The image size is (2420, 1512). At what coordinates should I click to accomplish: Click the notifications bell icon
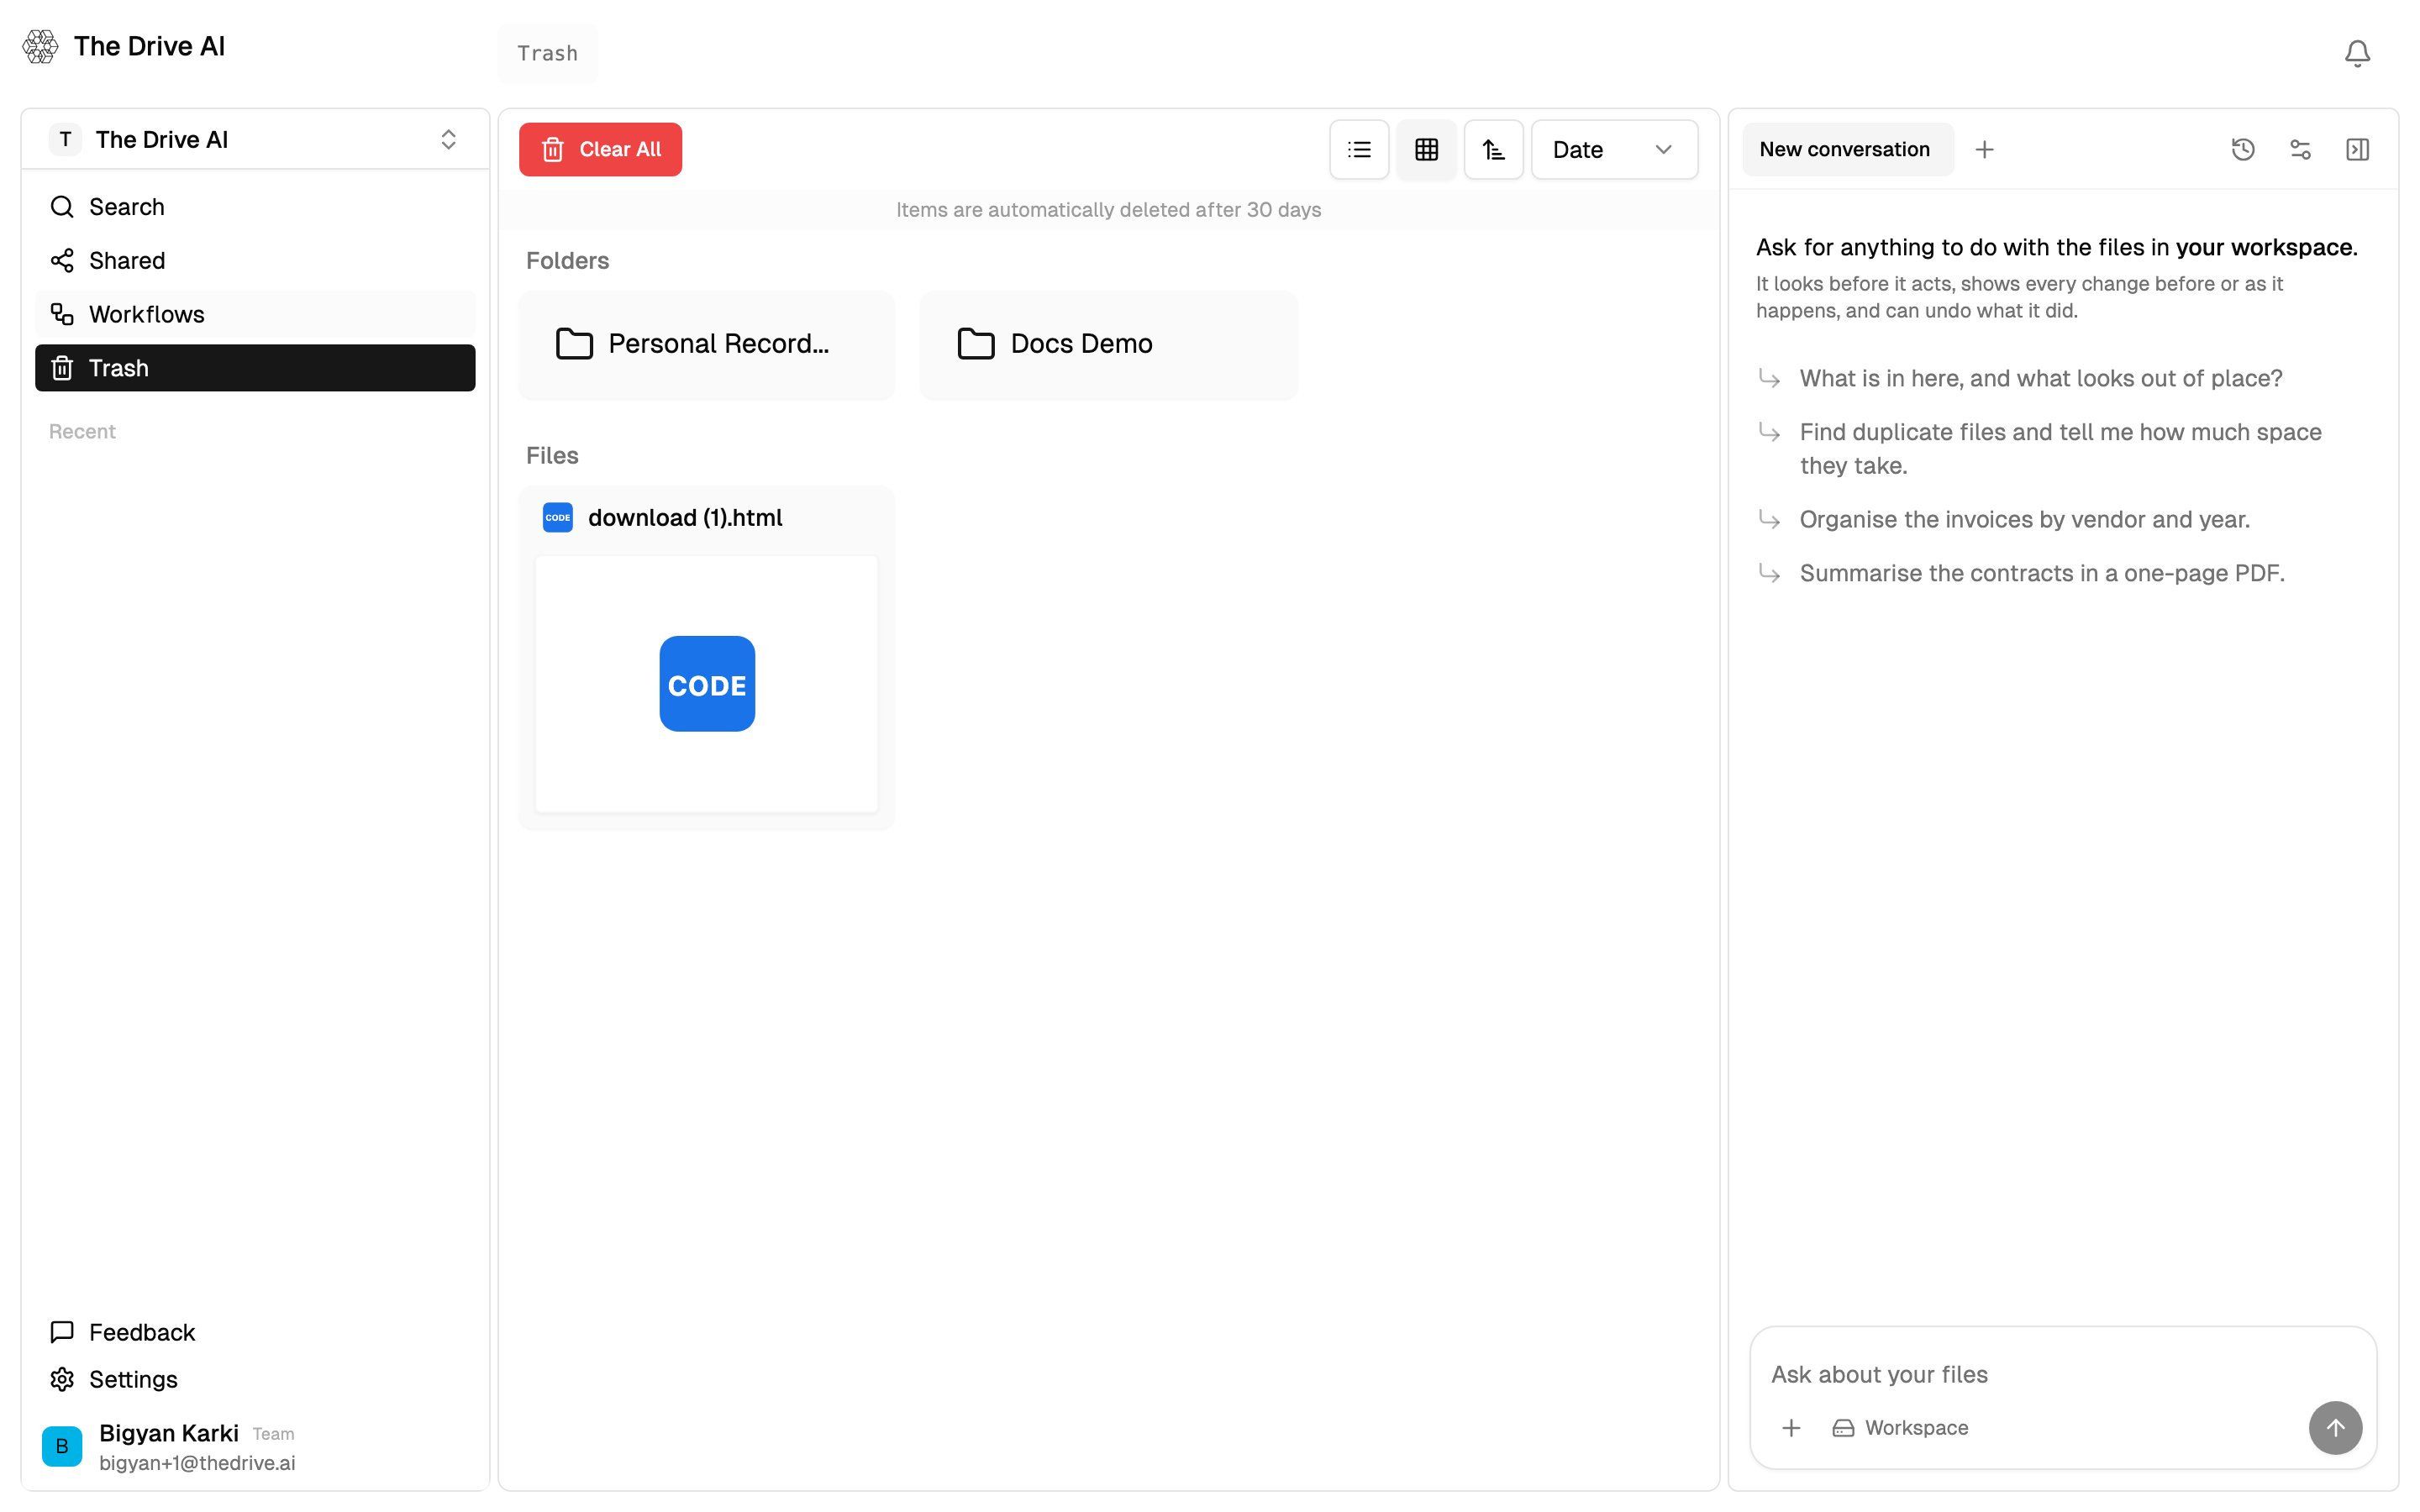(2356, 53)
